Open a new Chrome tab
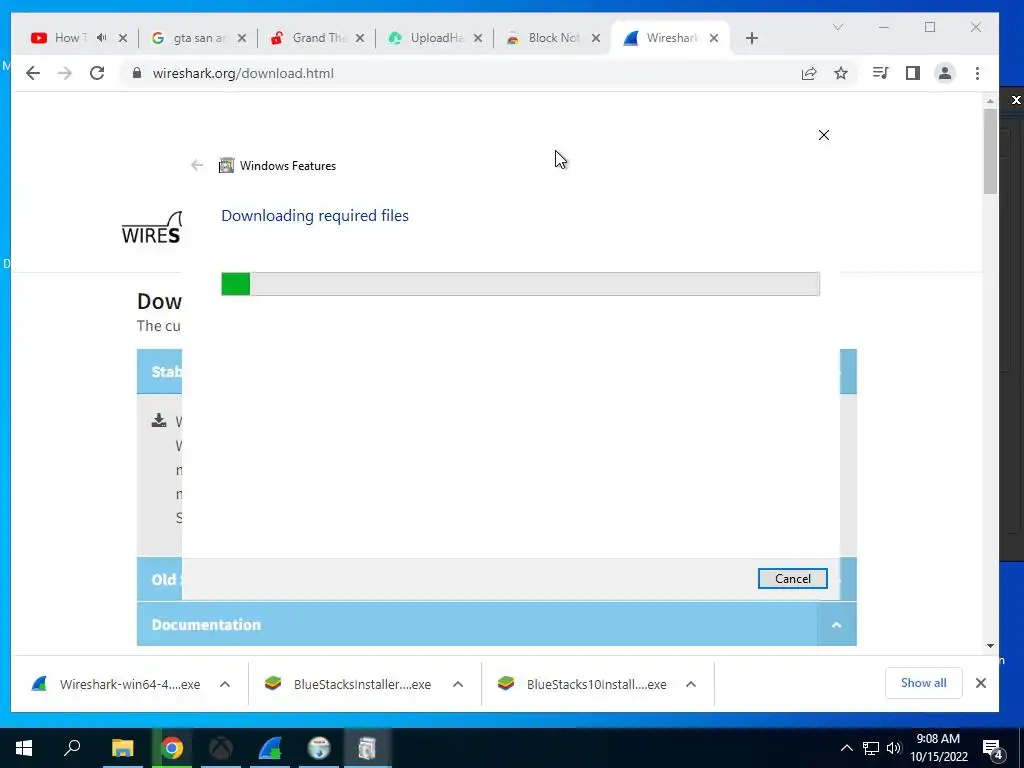1024x768 pixels. pos(752,38)
